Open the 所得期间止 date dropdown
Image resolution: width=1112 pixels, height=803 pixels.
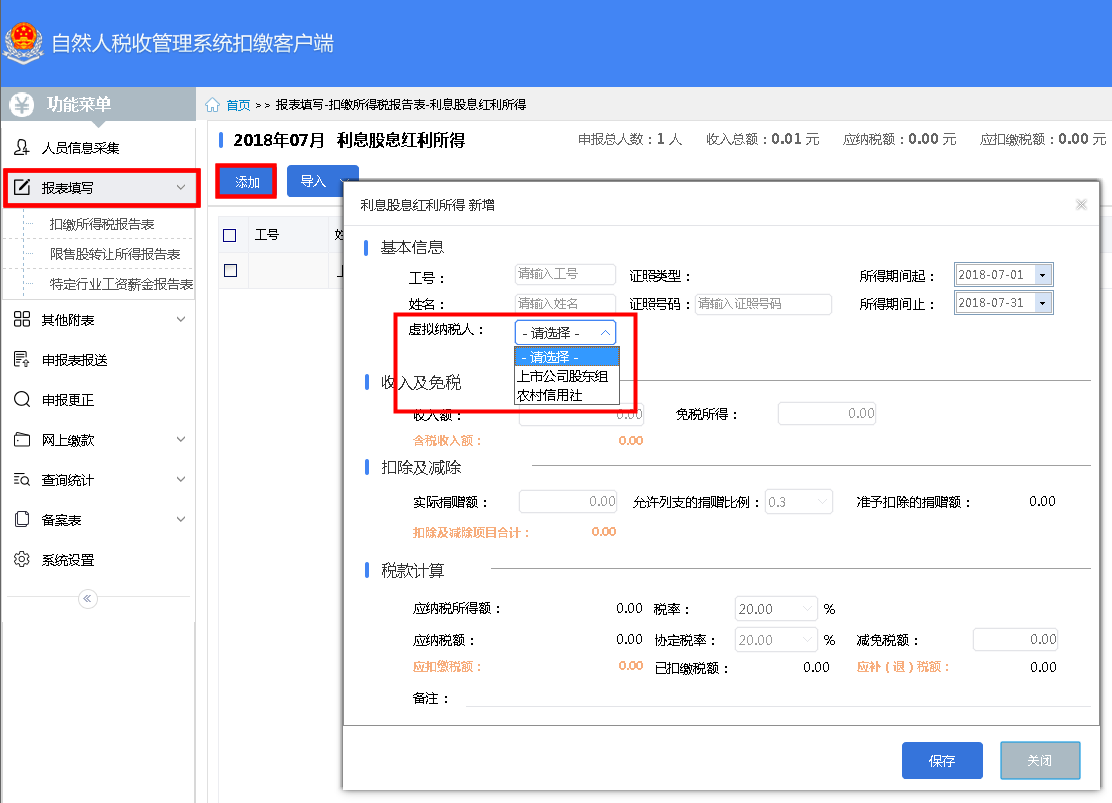pyautogui.click(x=1043, y=303)
